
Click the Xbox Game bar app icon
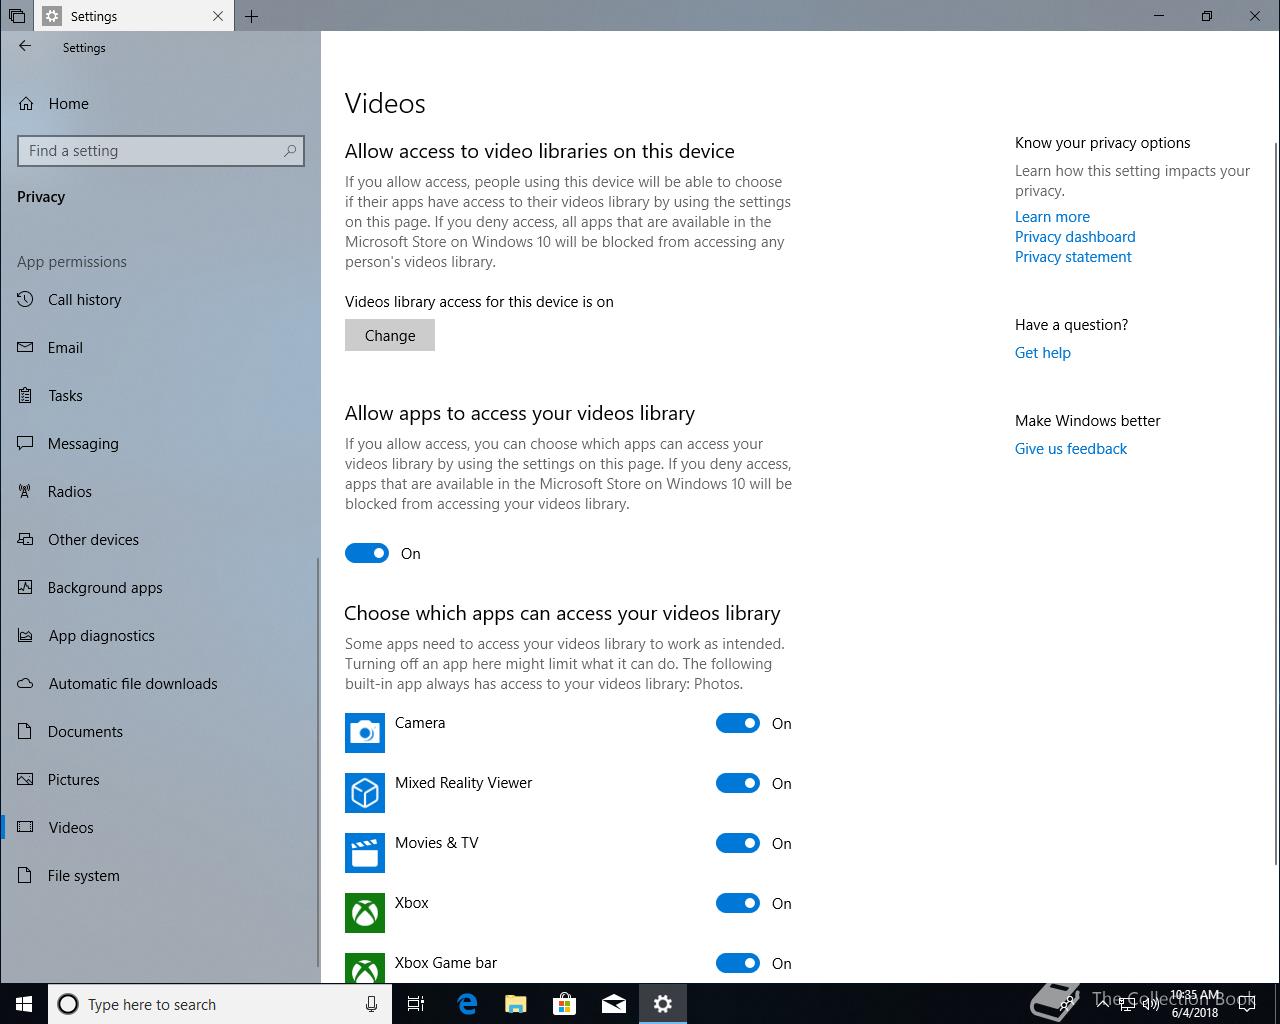click(x=365, y=968)
